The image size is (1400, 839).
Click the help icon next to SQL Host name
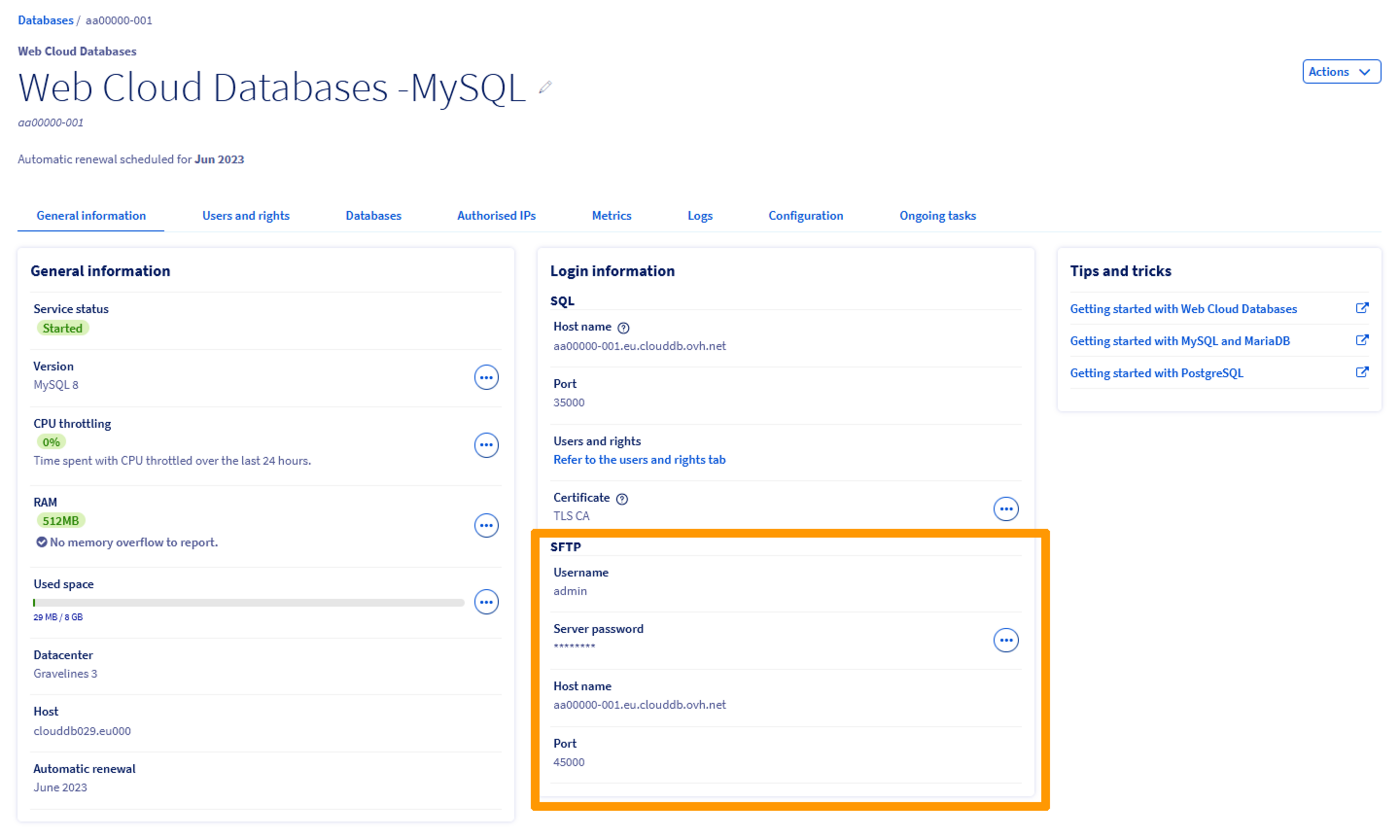click(x=624, y=326)
